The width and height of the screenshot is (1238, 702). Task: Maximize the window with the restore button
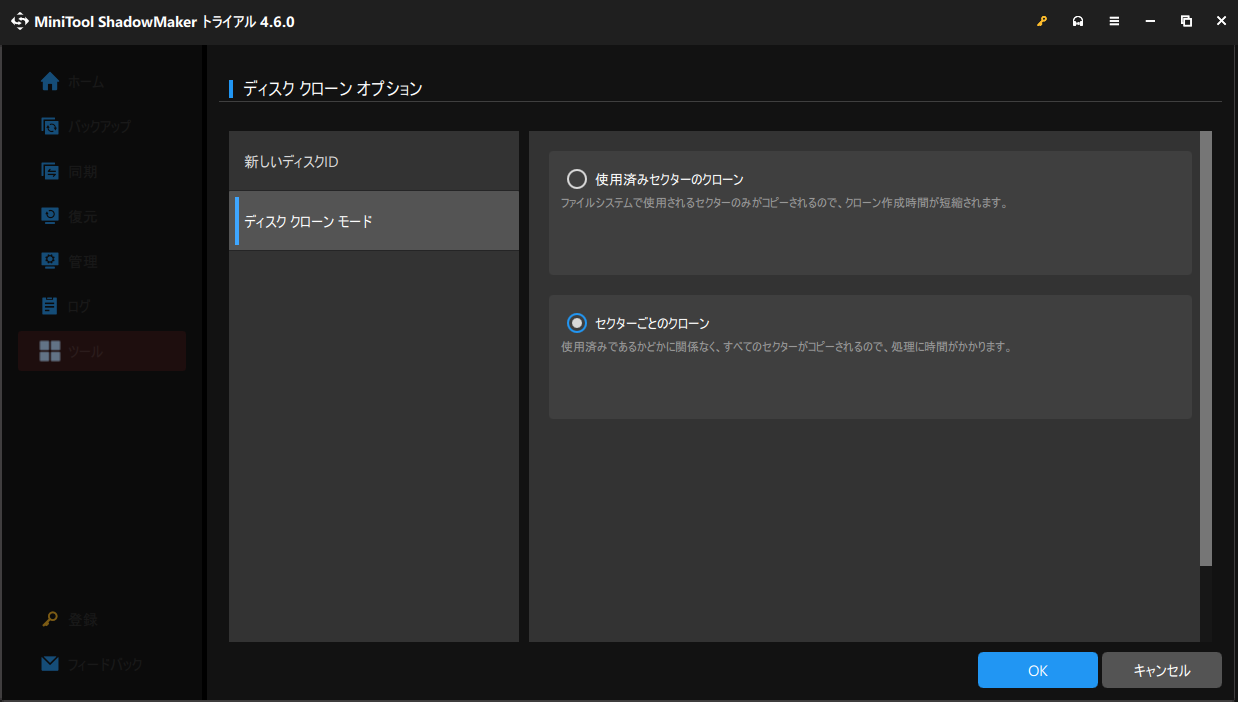point(1186,21)
